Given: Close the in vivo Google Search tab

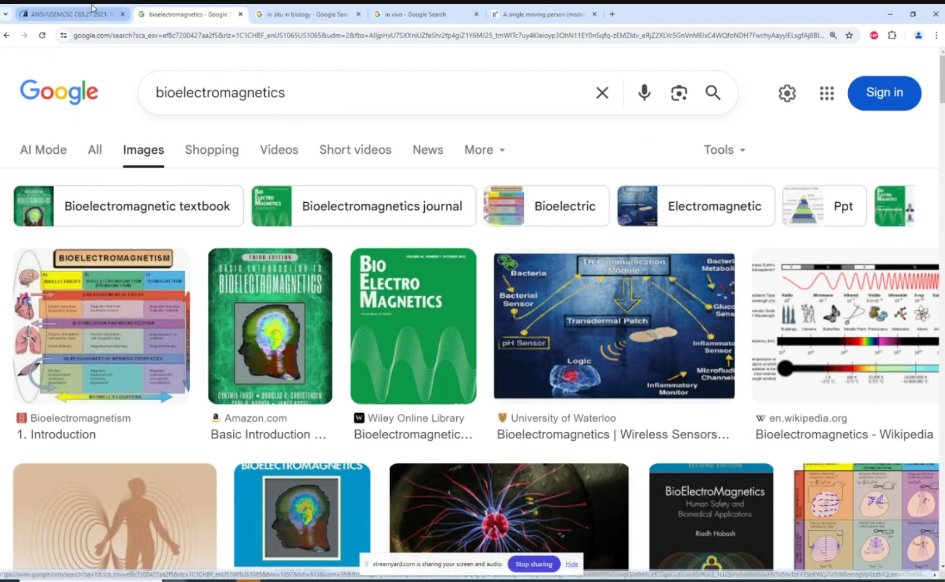Looking at the screenshot, I should pos(476,14).
